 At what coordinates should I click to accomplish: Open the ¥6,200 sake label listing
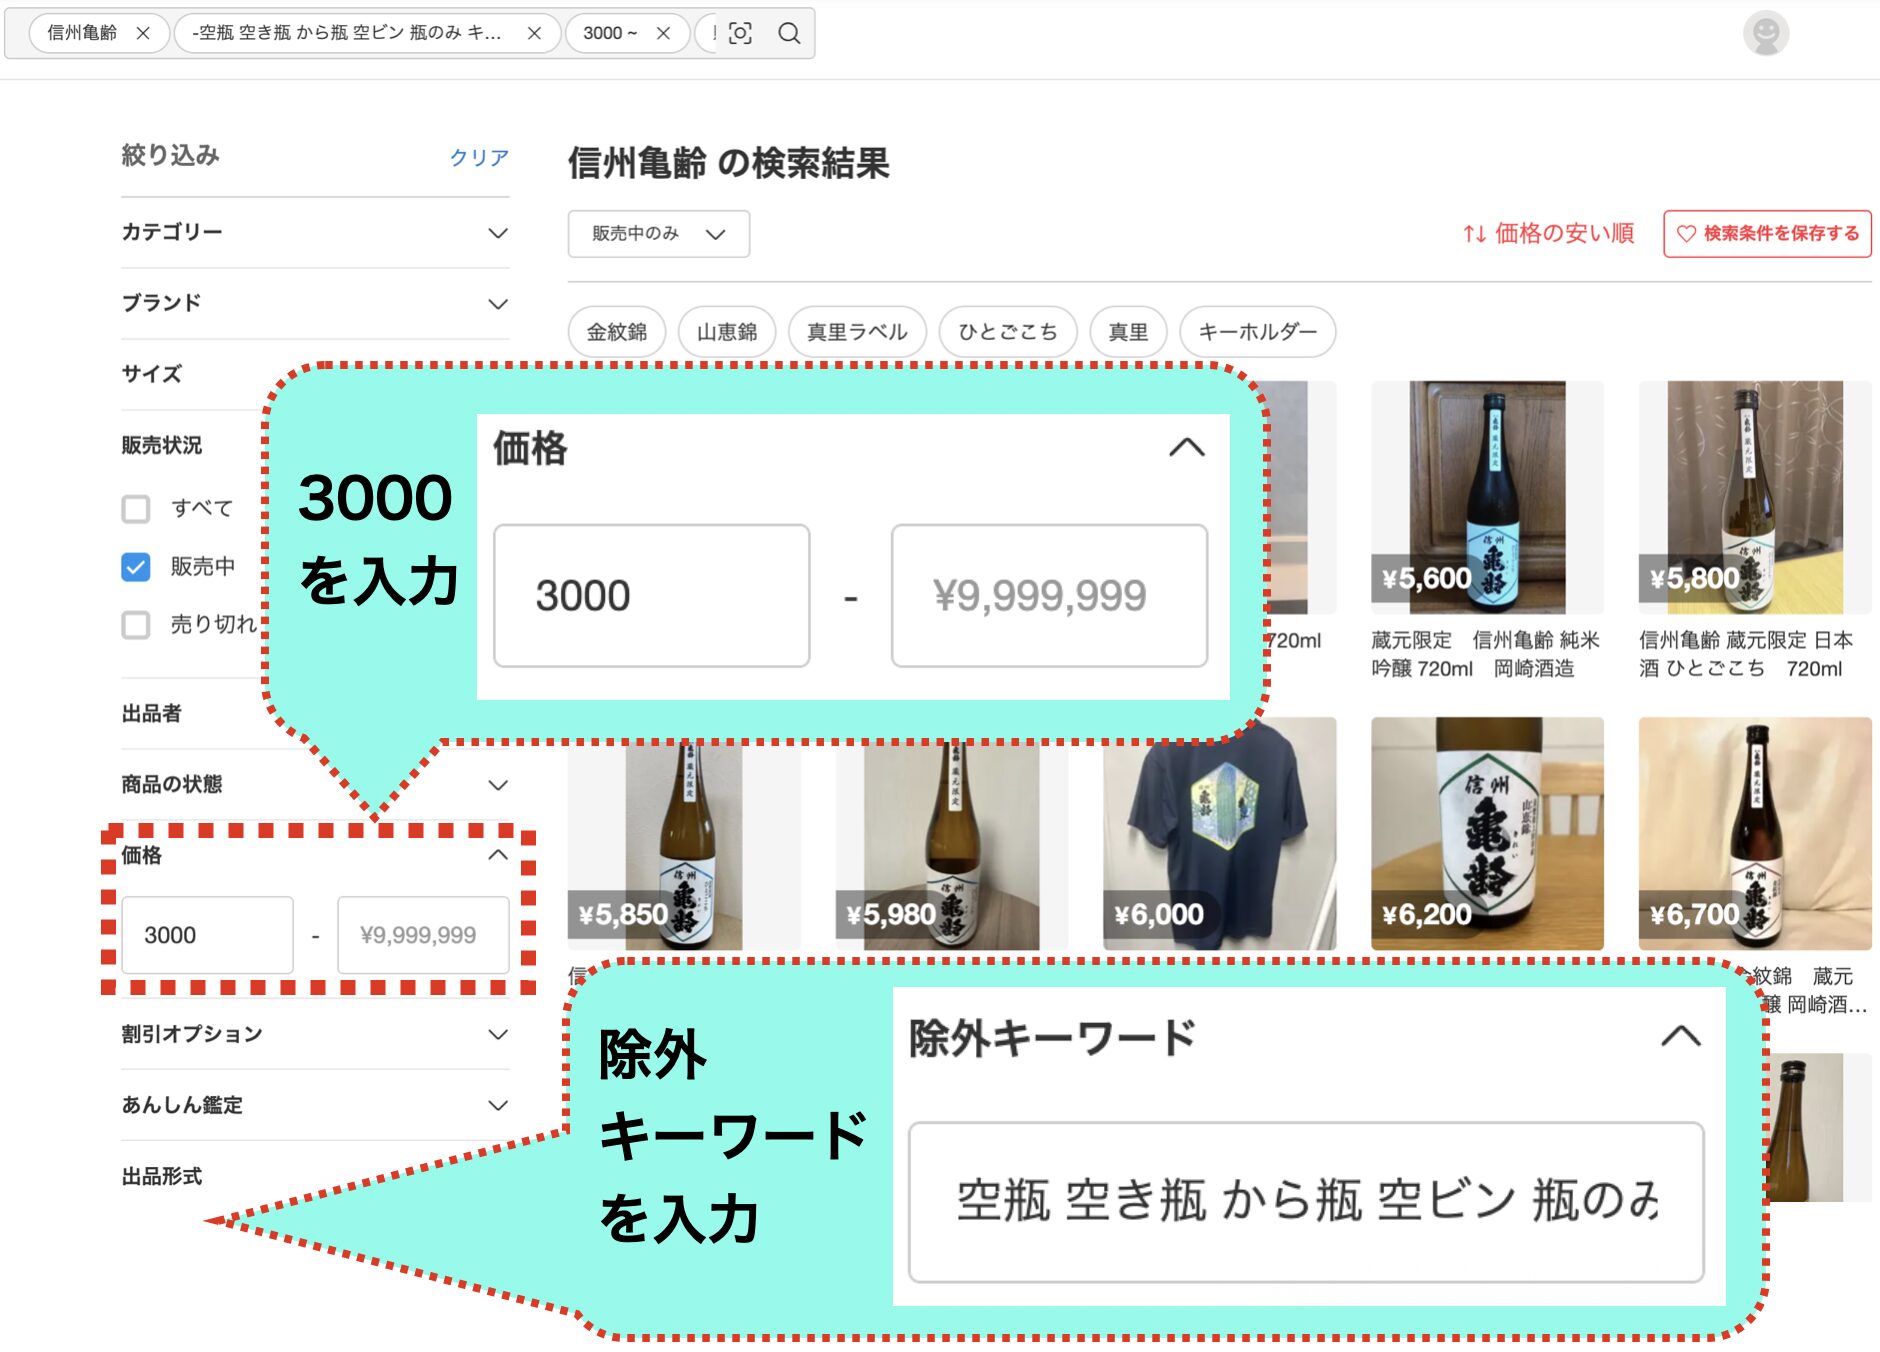[x=1487, y=834]
